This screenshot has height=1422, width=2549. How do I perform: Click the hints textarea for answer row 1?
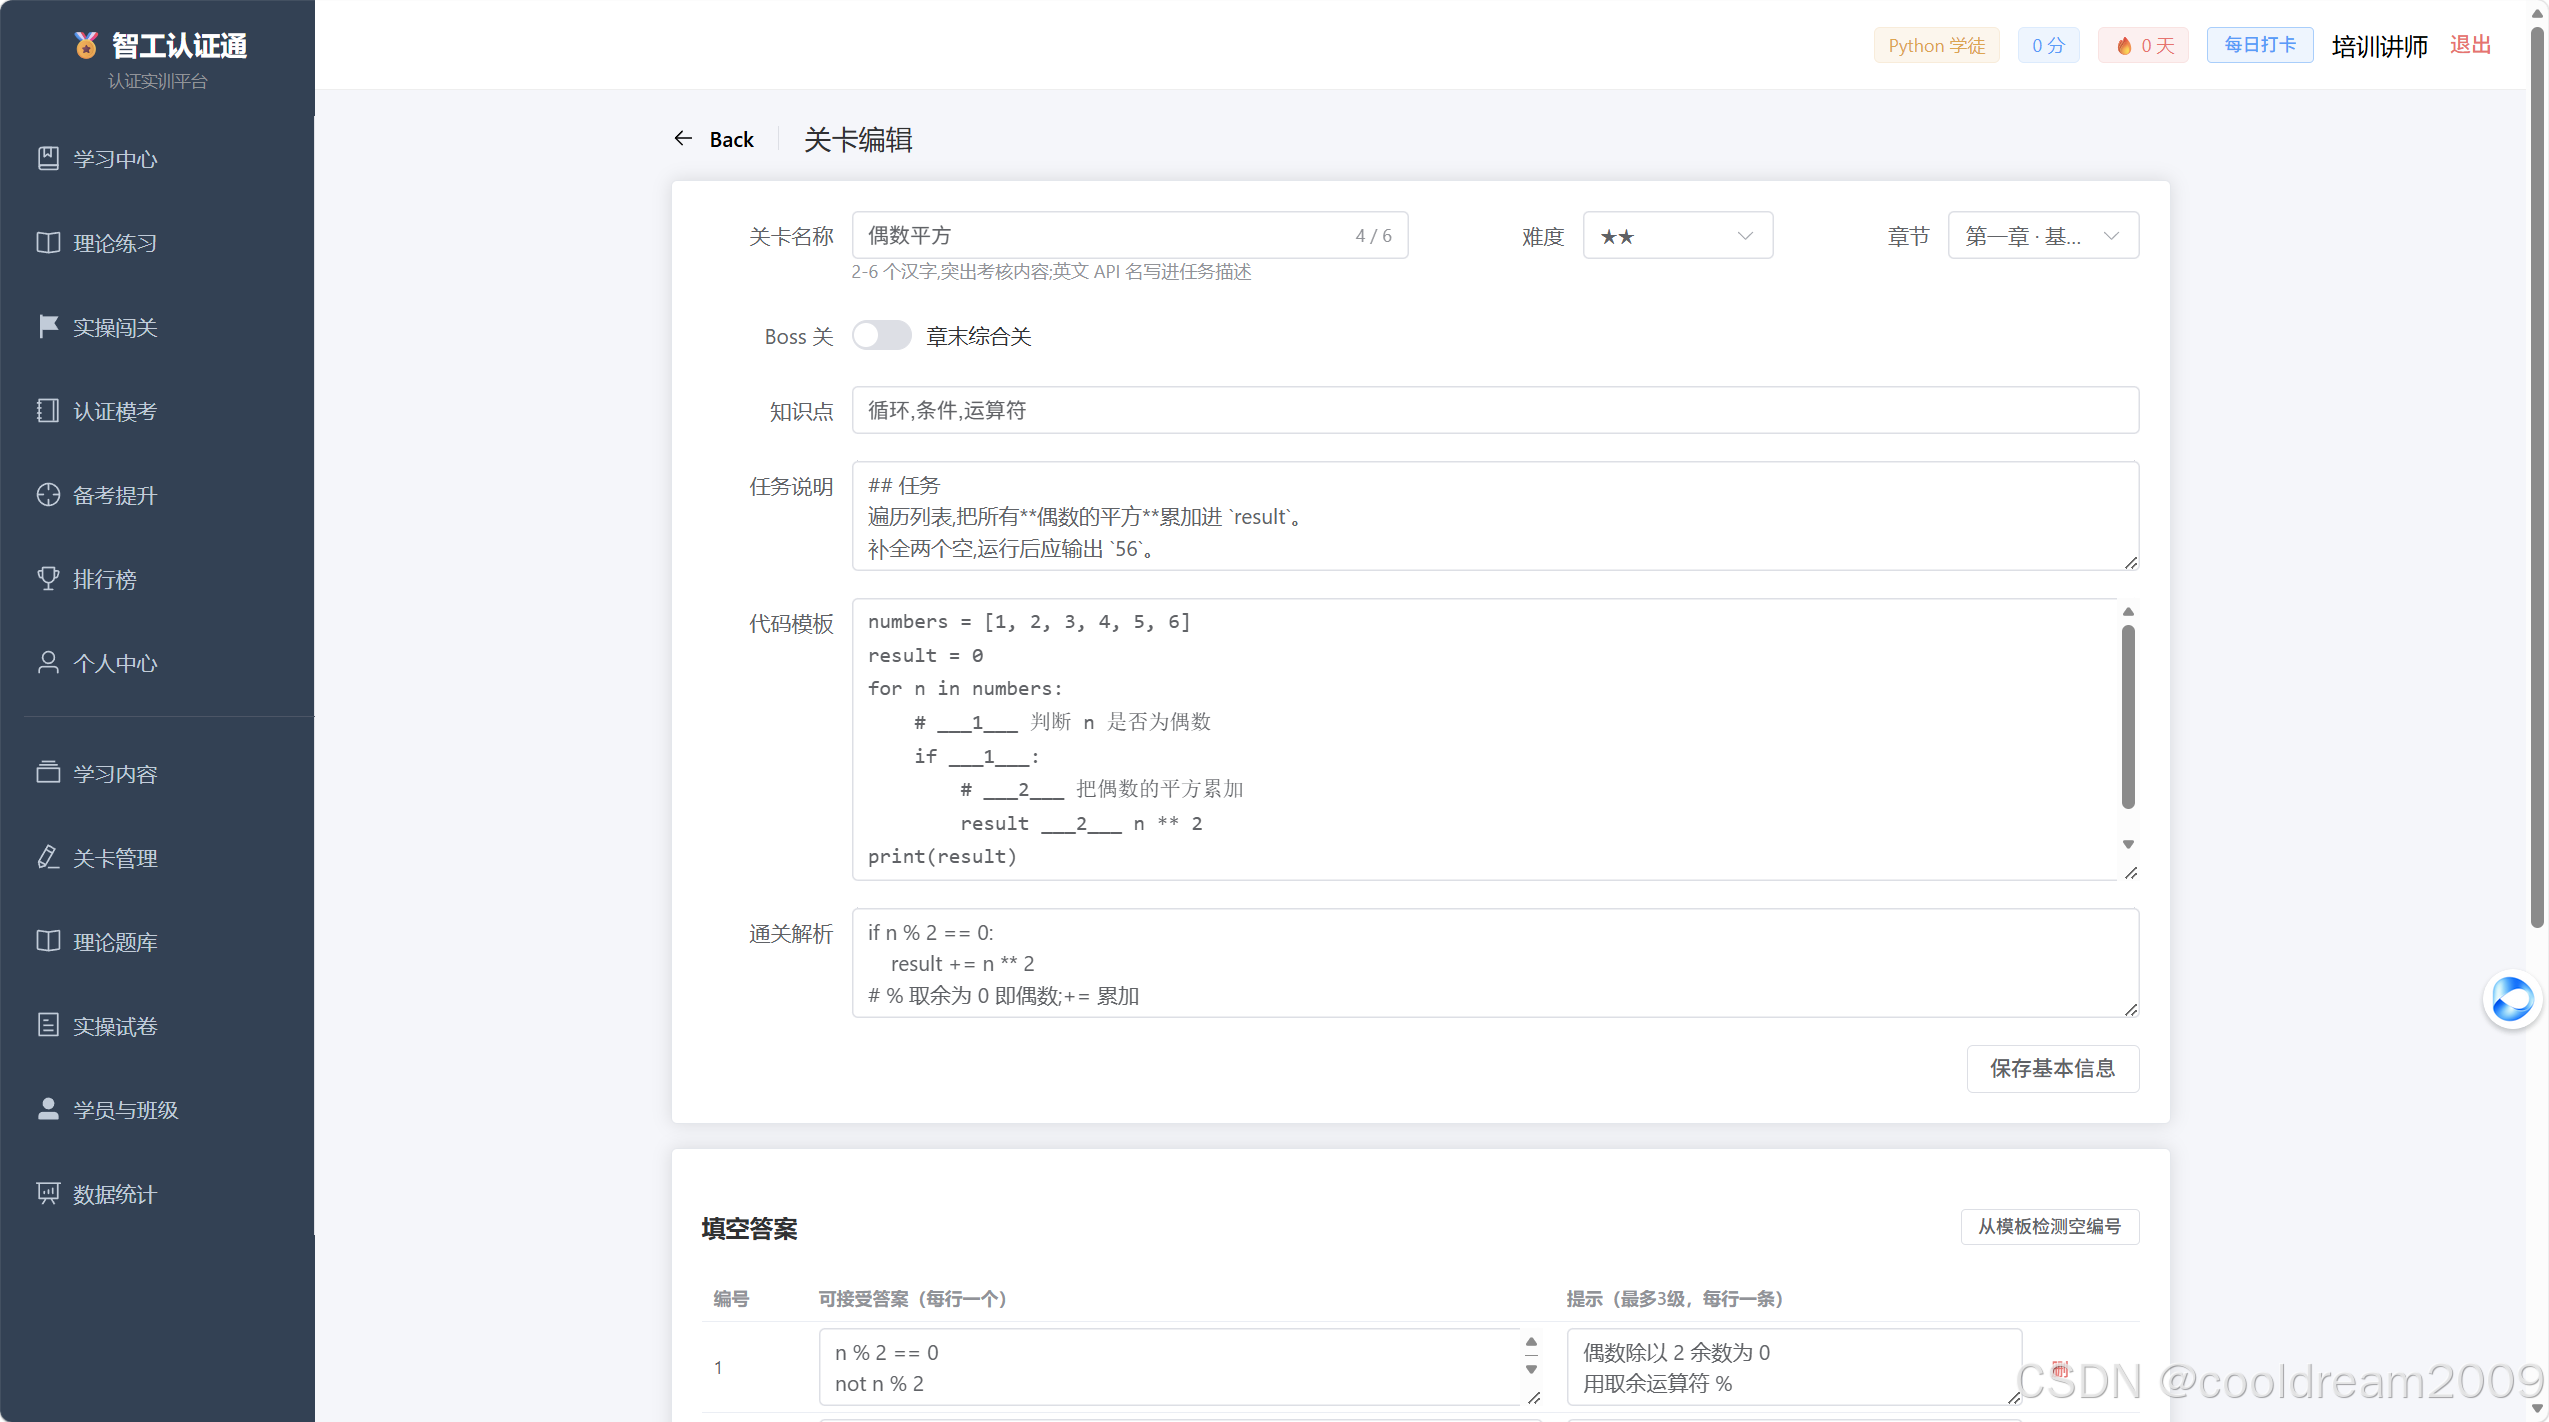point(1794,1367)
